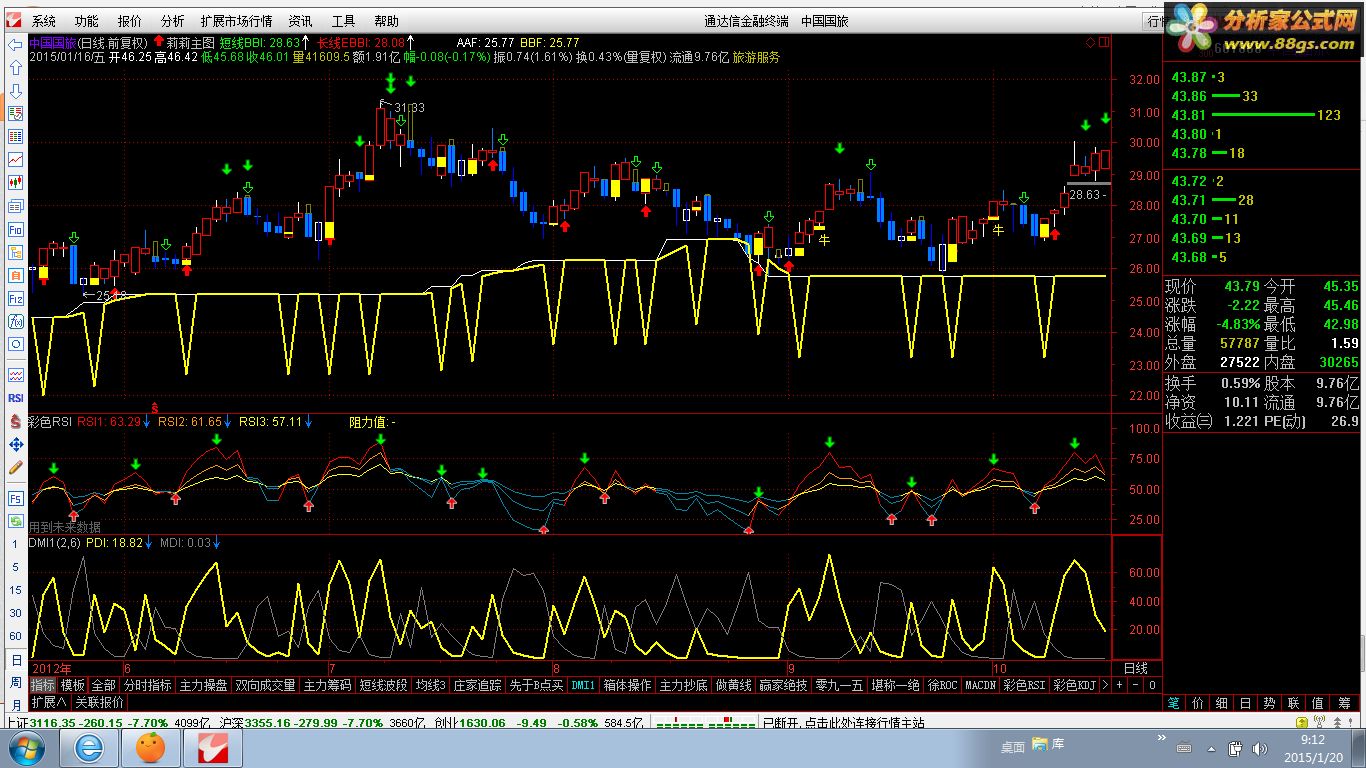Launch Internet Explorer from the taskbar
This screenshot has width=1366, height=768.
[x=89, y=748]
